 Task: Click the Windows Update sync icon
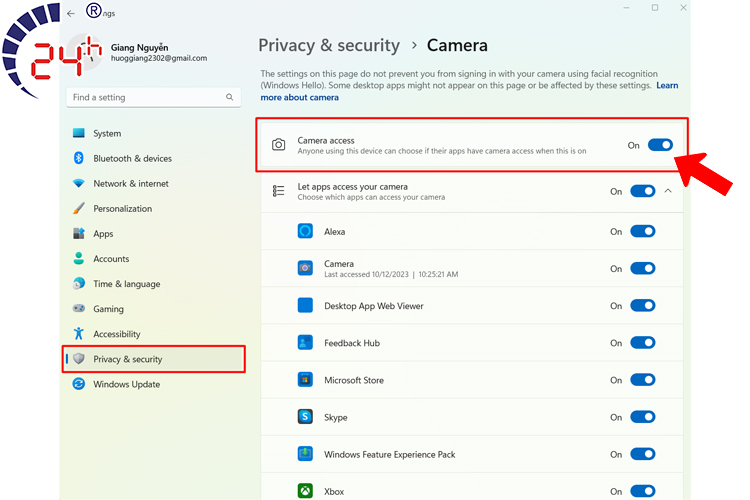pyautogui.click(x=79, y=384)
